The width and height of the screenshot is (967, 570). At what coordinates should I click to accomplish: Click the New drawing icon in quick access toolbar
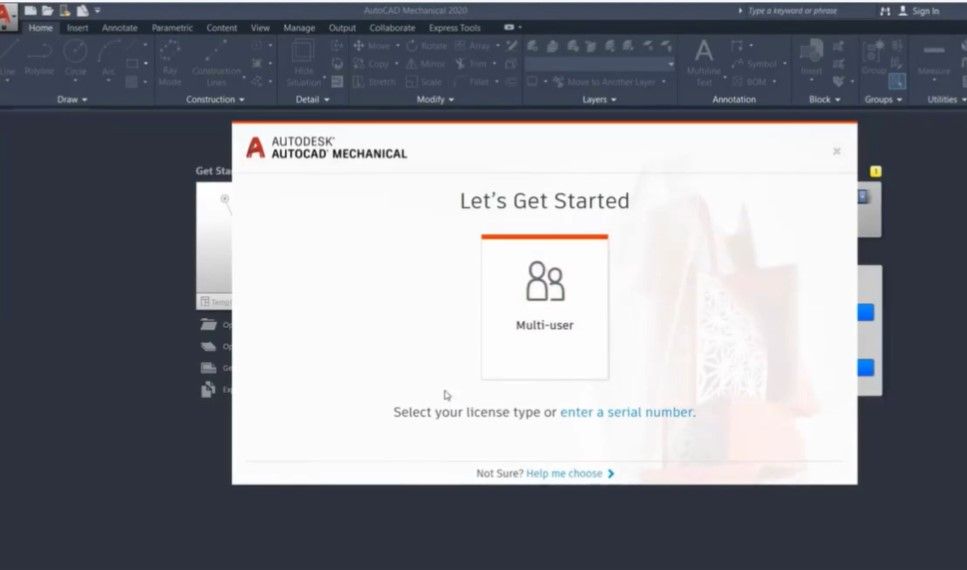(x=30, y=10)
